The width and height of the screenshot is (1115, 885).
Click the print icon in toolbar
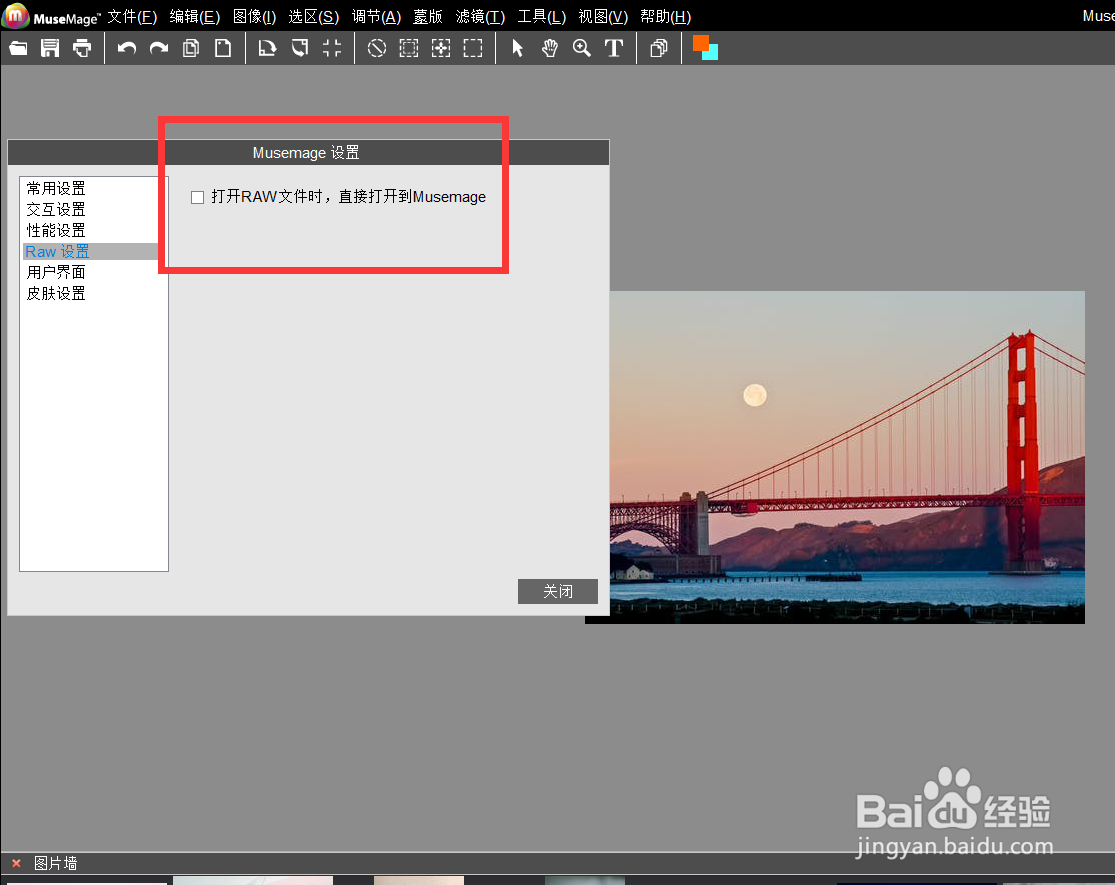82,48
